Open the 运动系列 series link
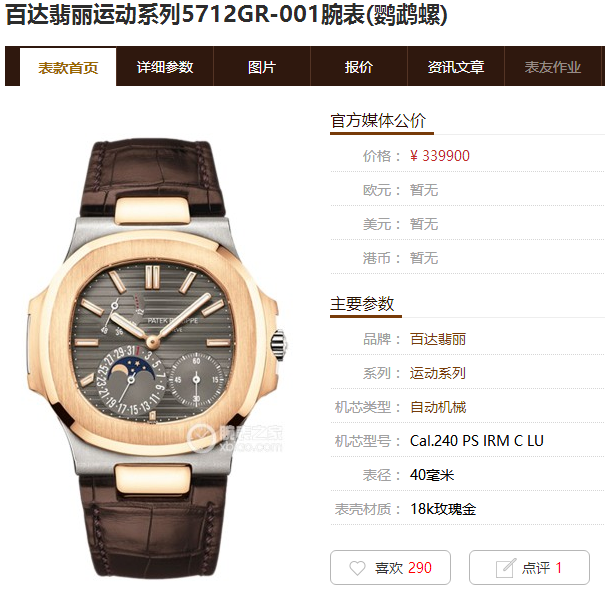The image size is (605, 589). [x=438, y=373]
